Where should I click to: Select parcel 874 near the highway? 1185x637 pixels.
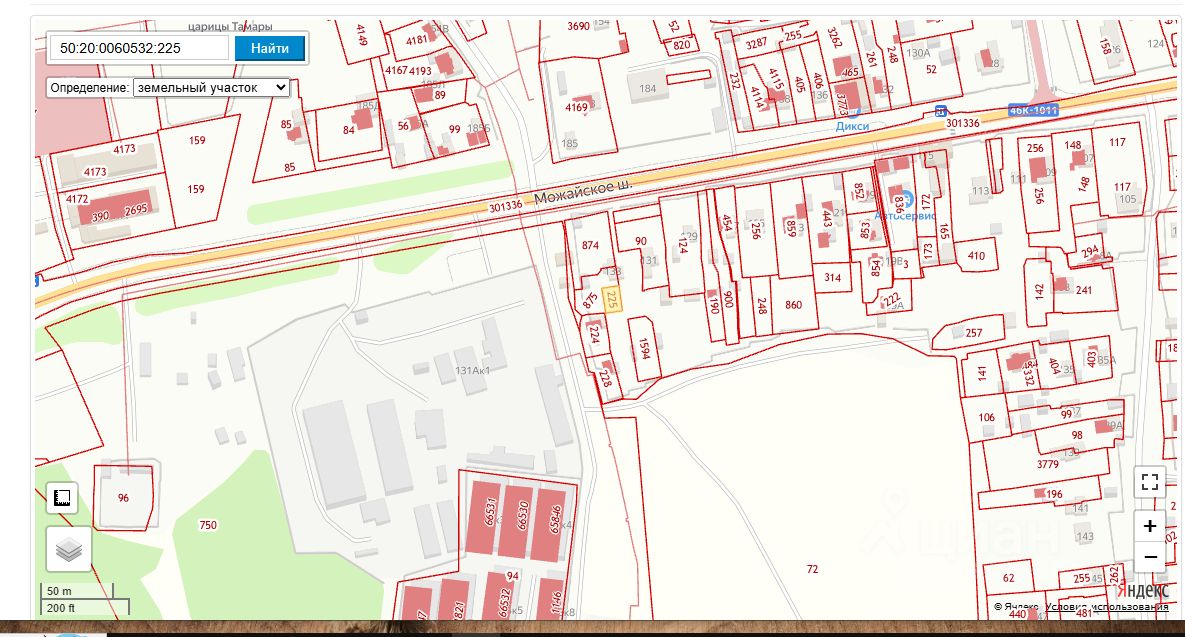590,246
